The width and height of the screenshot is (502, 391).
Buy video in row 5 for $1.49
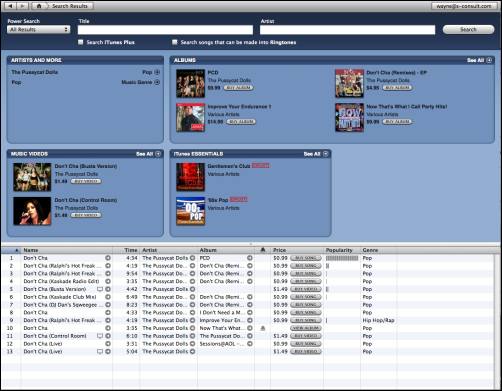306,289
